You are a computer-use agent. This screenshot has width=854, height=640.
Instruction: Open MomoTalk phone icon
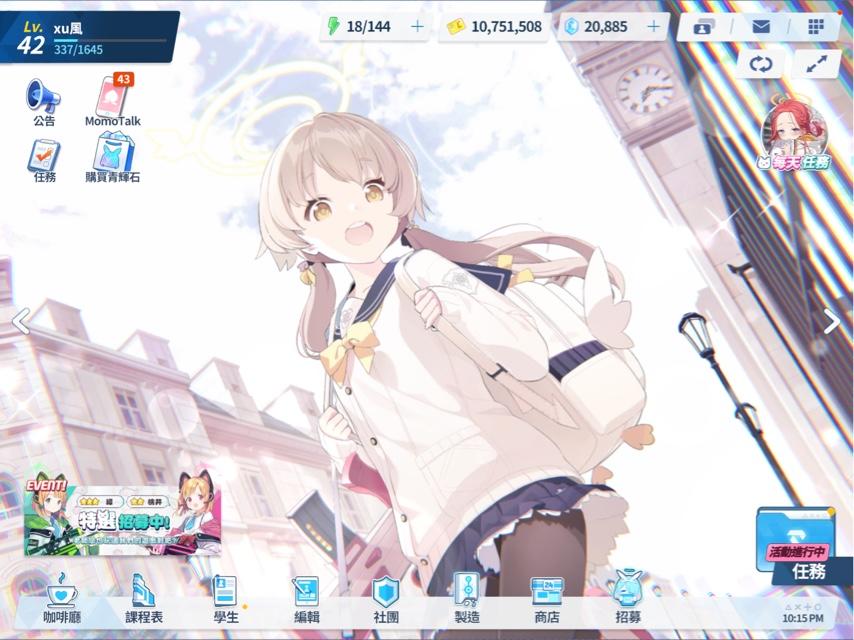(113, 101)
